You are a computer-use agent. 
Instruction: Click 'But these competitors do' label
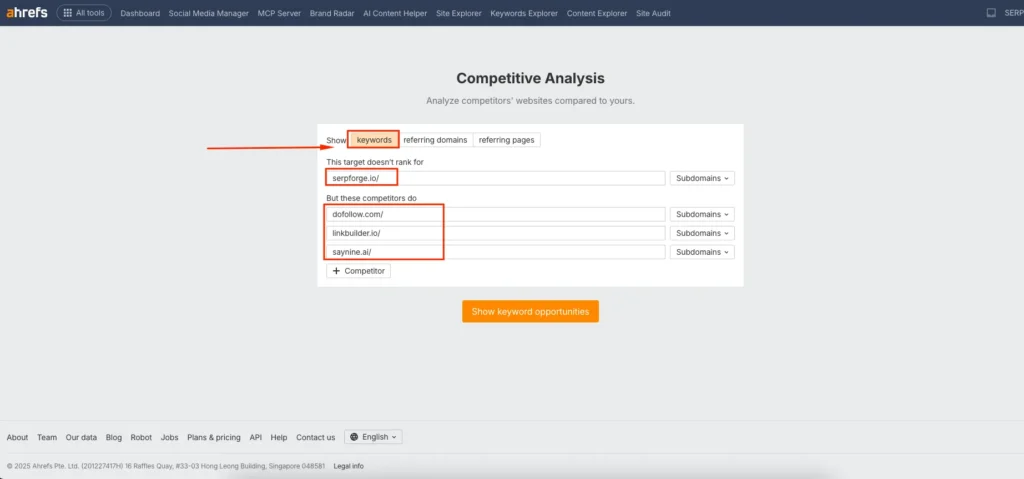click(372, 198)
